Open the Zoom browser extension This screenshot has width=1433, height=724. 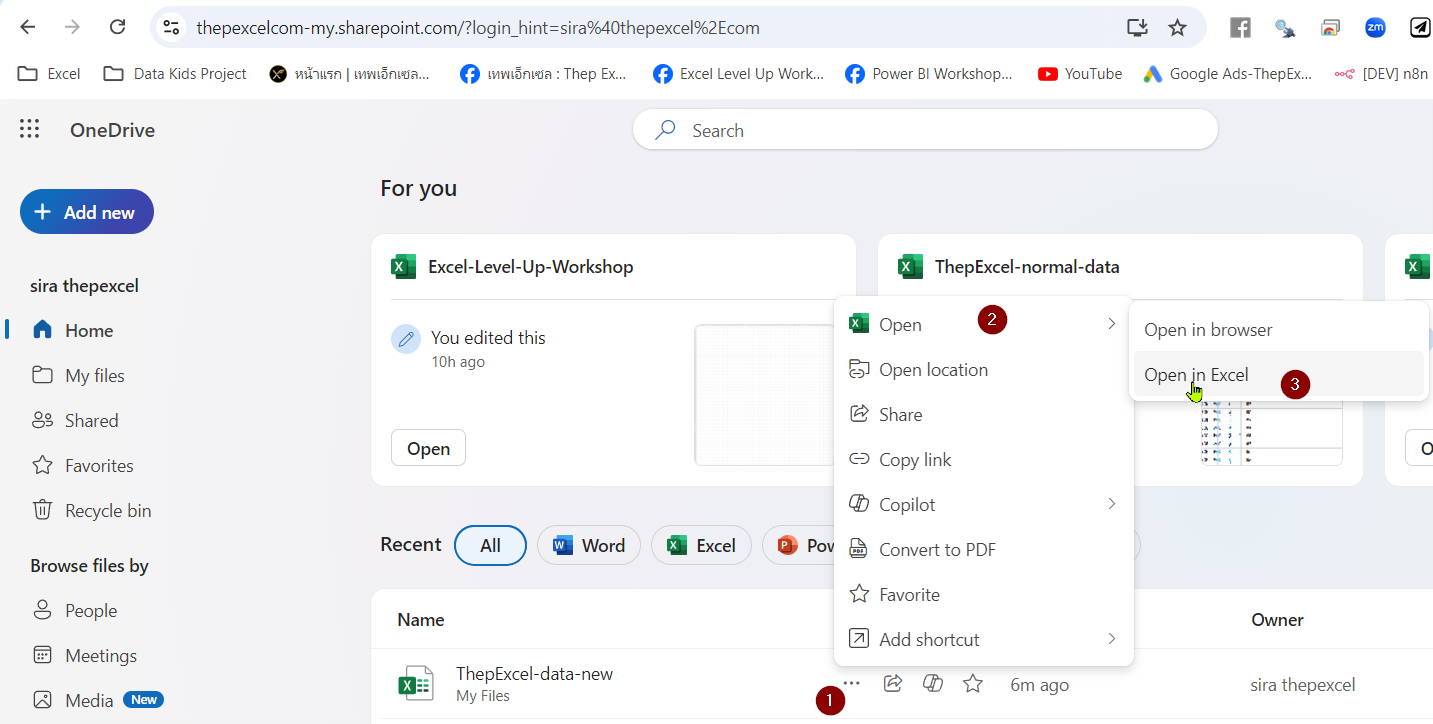tap(1375, 27)
